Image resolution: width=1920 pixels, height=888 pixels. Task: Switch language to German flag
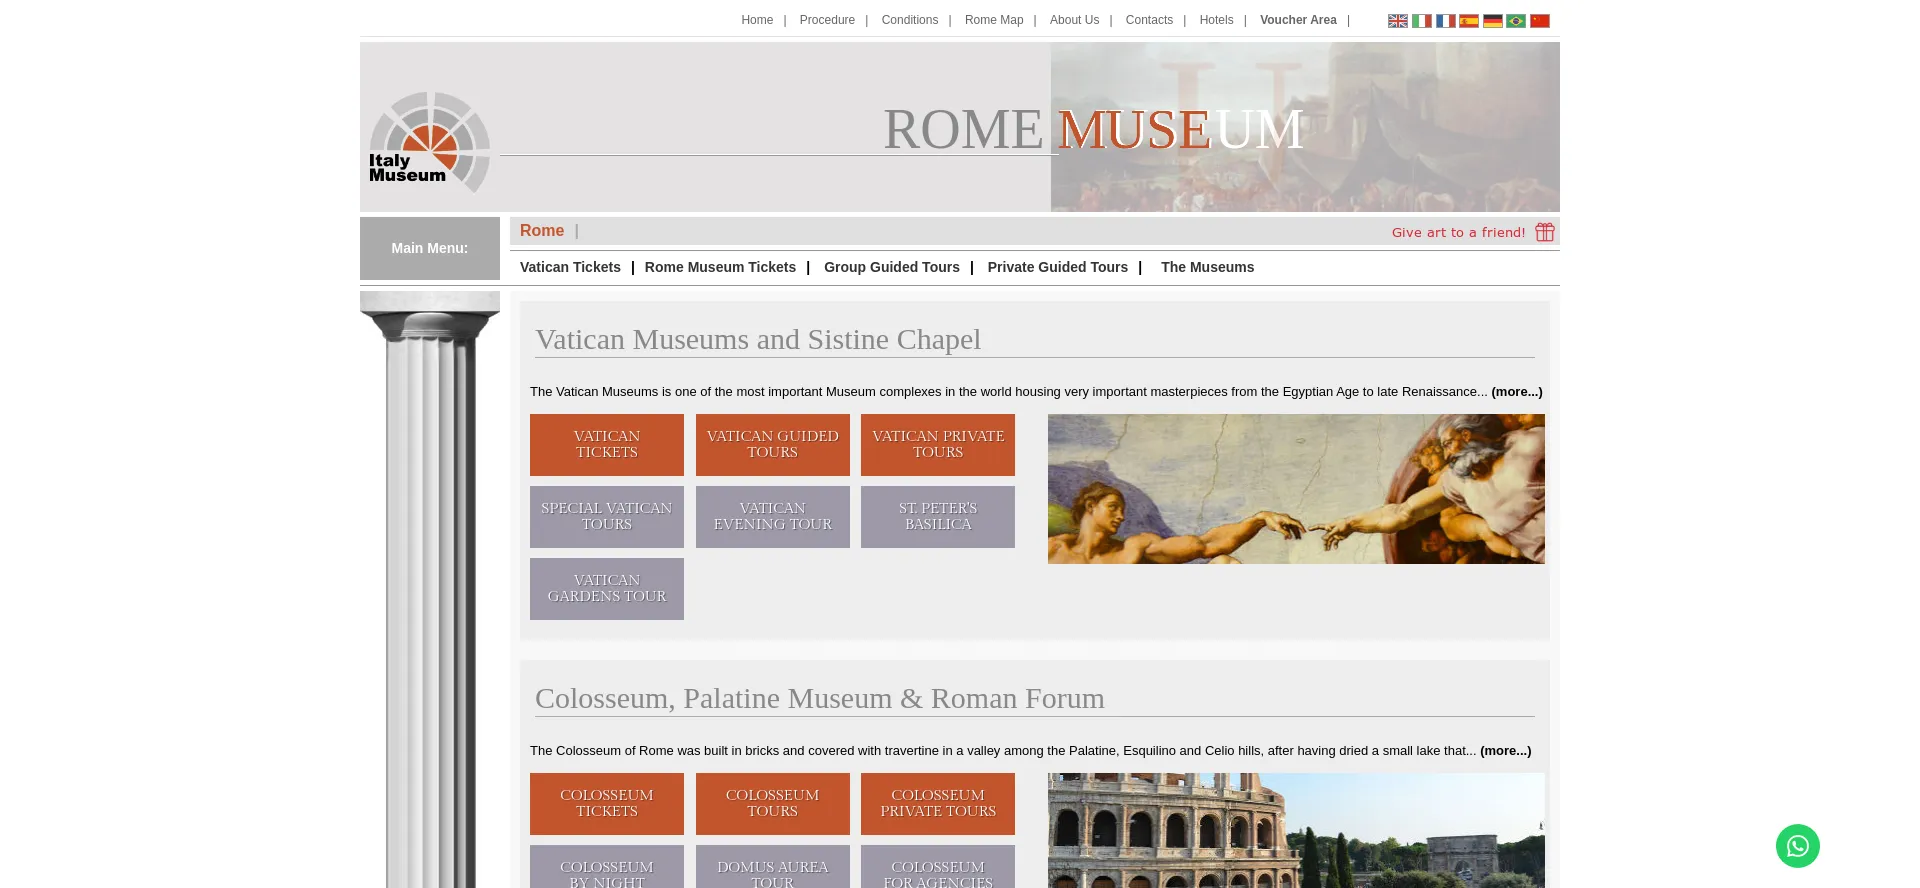[1492, 21]
